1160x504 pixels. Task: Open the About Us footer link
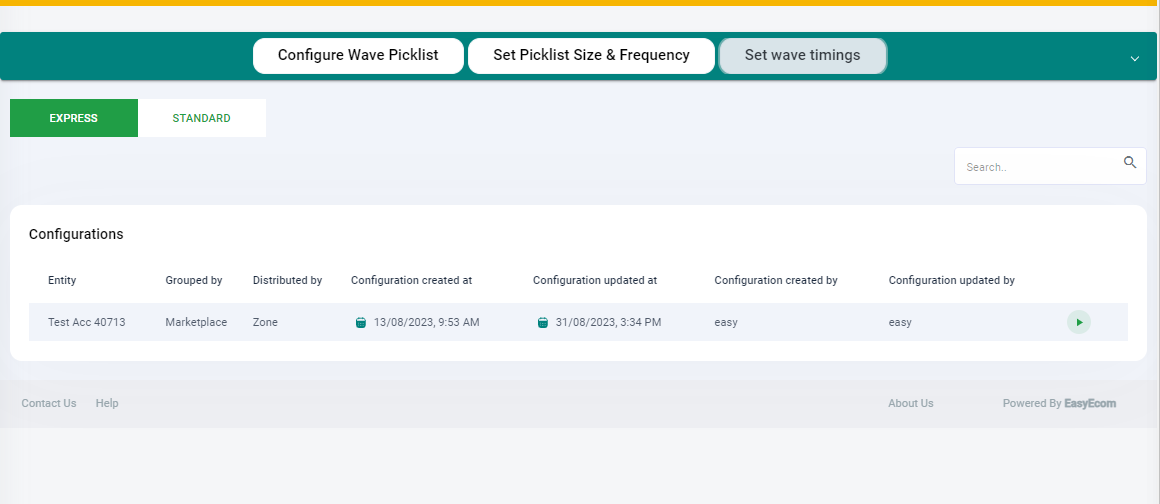(x=911, y=403)
